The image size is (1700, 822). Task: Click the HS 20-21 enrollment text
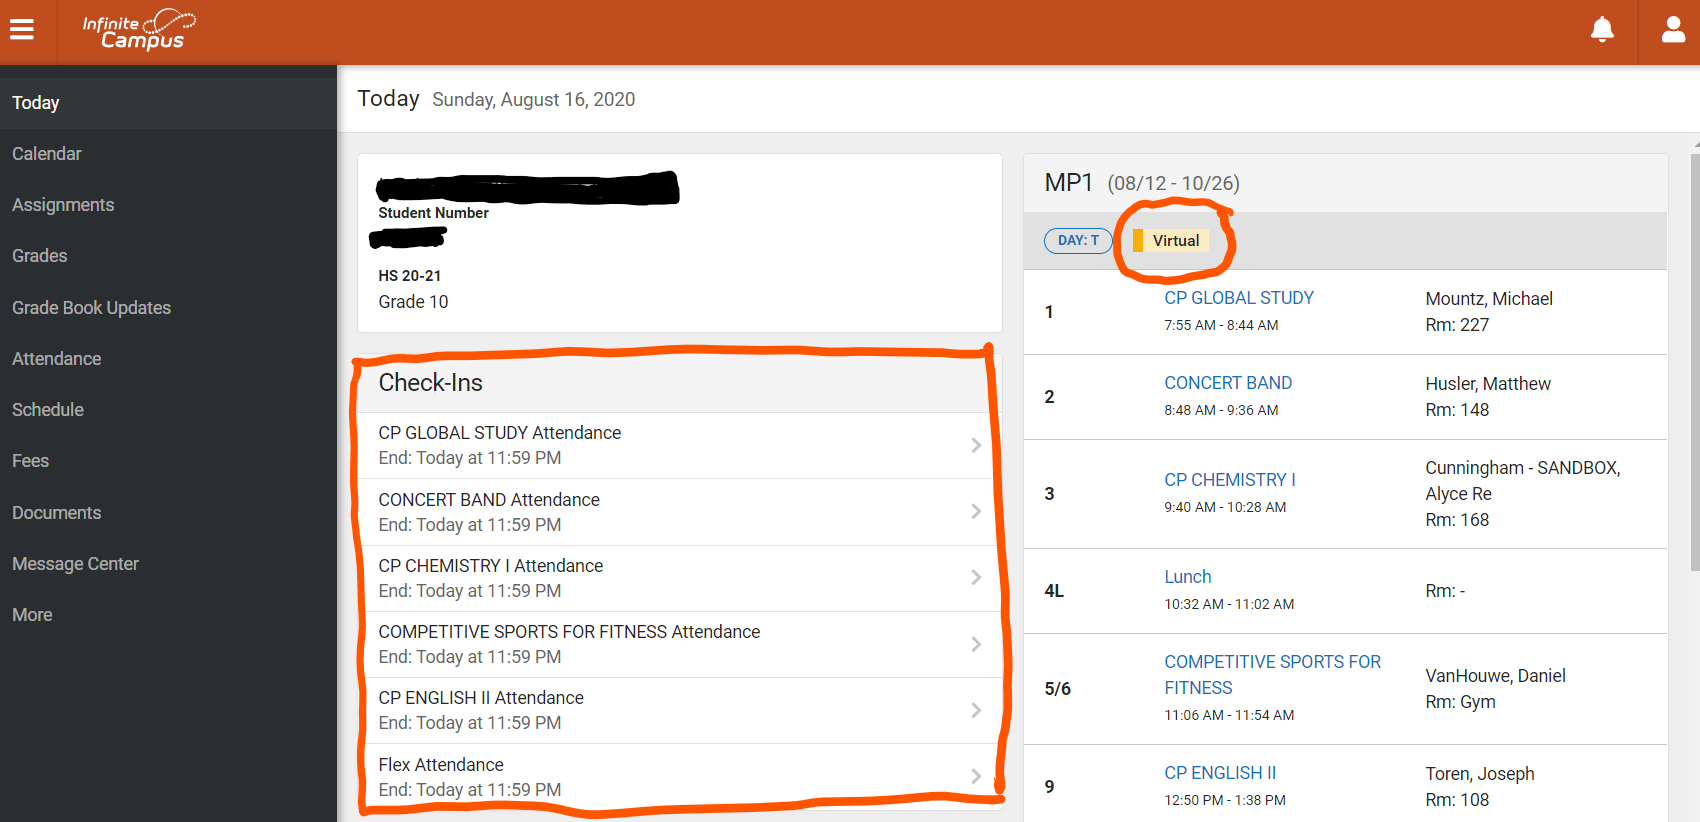[x=410, y=276]
